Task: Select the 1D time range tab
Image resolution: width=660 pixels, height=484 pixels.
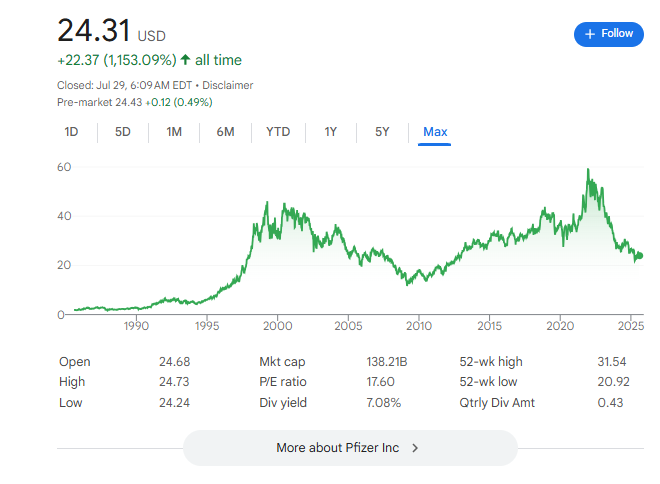Action: pos(71,132)
